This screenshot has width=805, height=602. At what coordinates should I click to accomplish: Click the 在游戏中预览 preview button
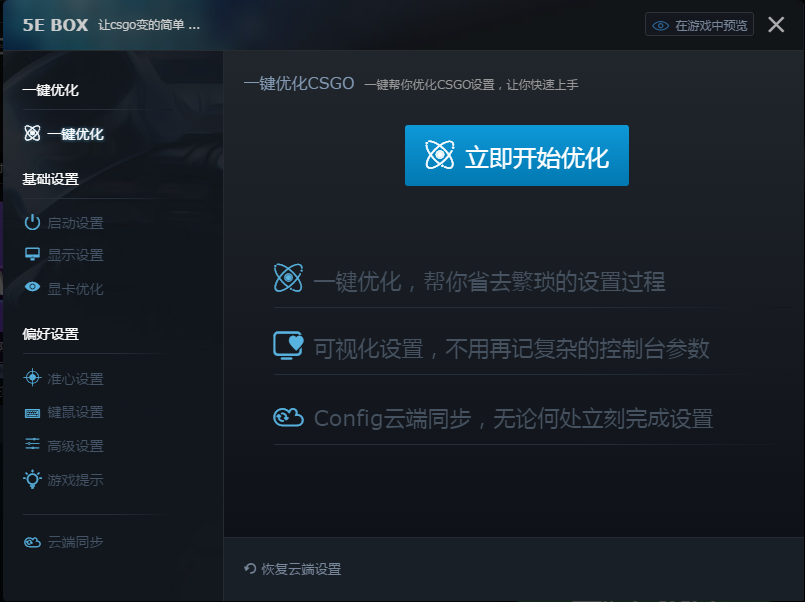point(699,25)
